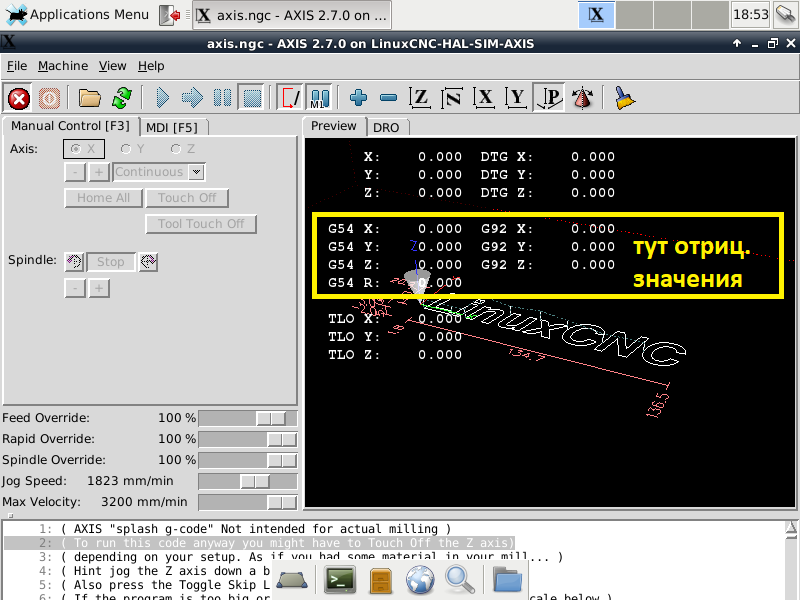The height and width of the screenshot is (600, 800).
Task: Toggle the Emergency Stop button
Action: pos(19,97)
